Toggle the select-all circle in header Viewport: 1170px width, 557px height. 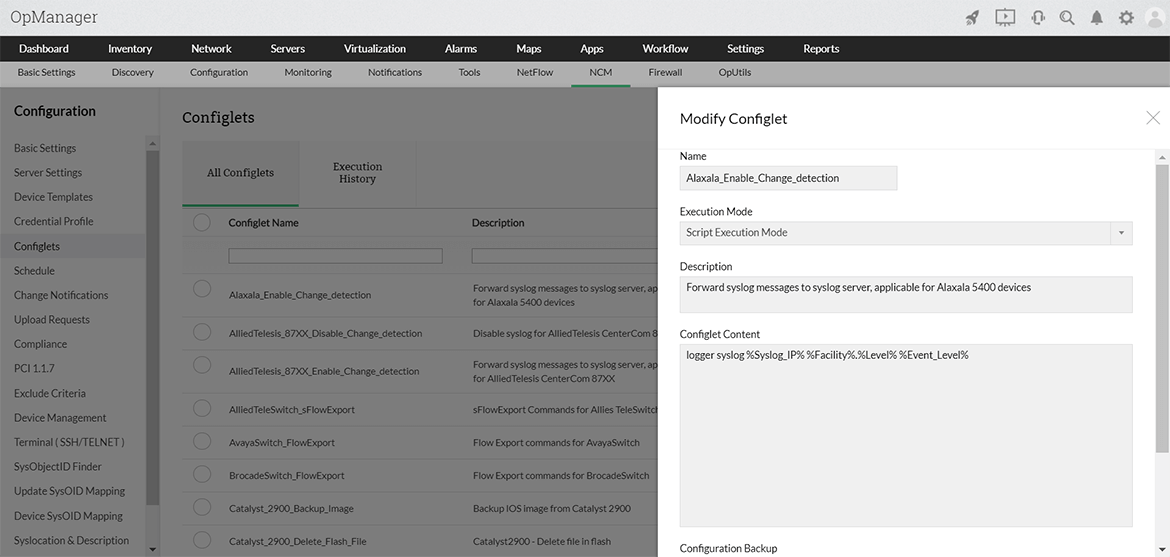pyautogui.click(x=202, y=222)
